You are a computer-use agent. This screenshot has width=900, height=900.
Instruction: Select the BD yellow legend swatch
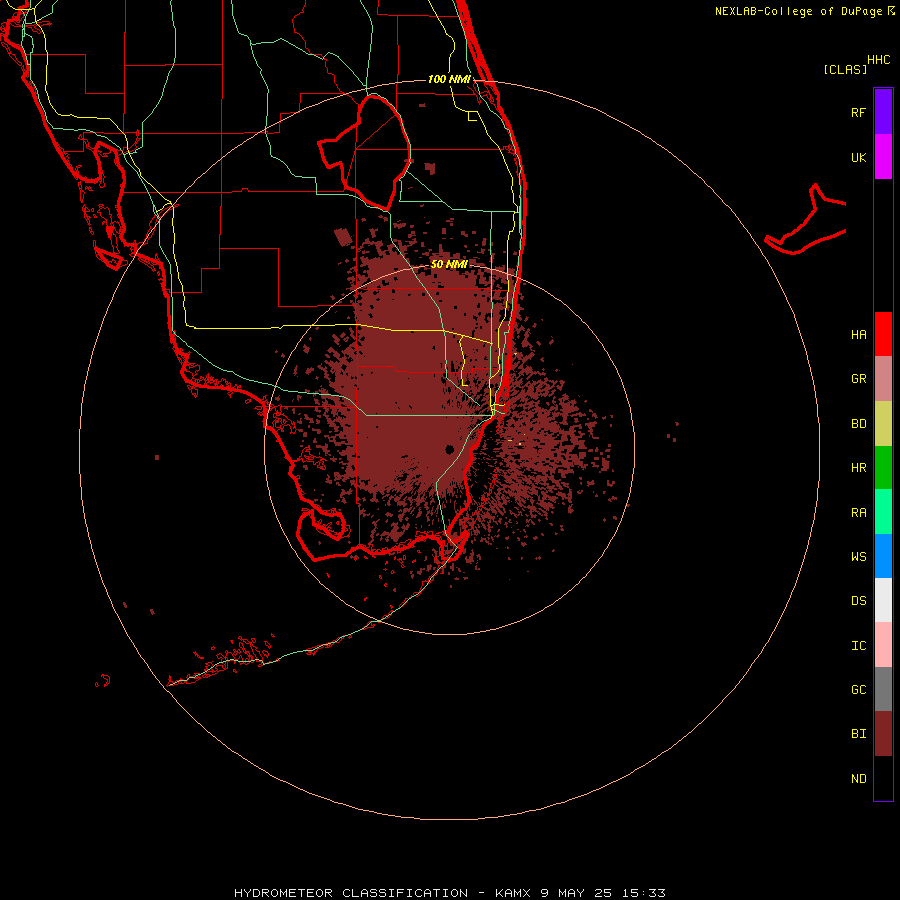pos(883,423)
